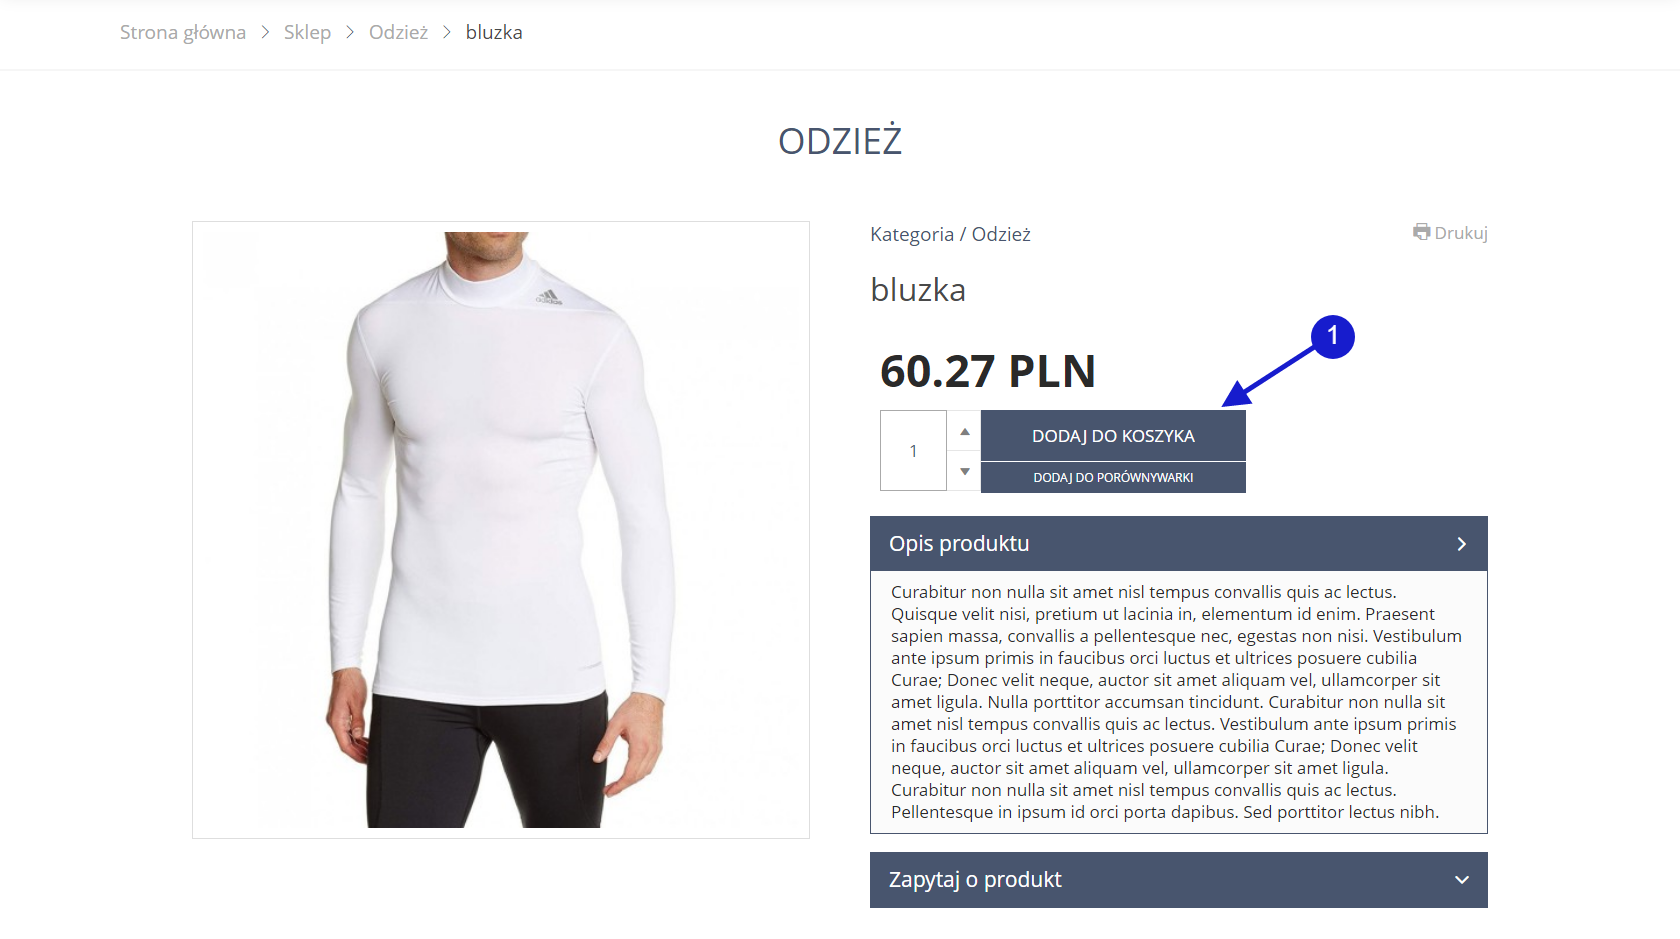
Task: Click the bluzka breadcrumb item
Action: coord(494,32)
